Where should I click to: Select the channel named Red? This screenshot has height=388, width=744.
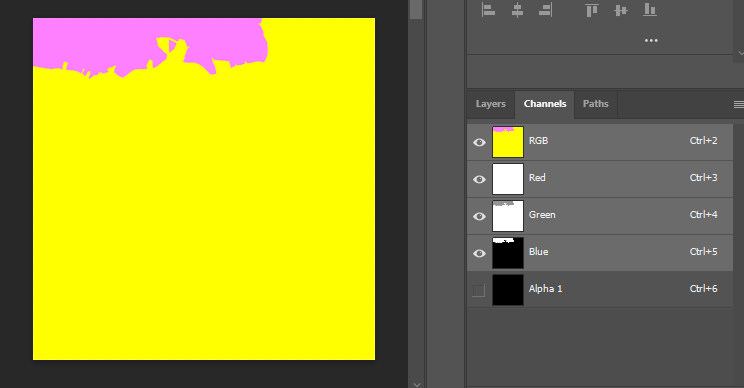click(600, 179)
